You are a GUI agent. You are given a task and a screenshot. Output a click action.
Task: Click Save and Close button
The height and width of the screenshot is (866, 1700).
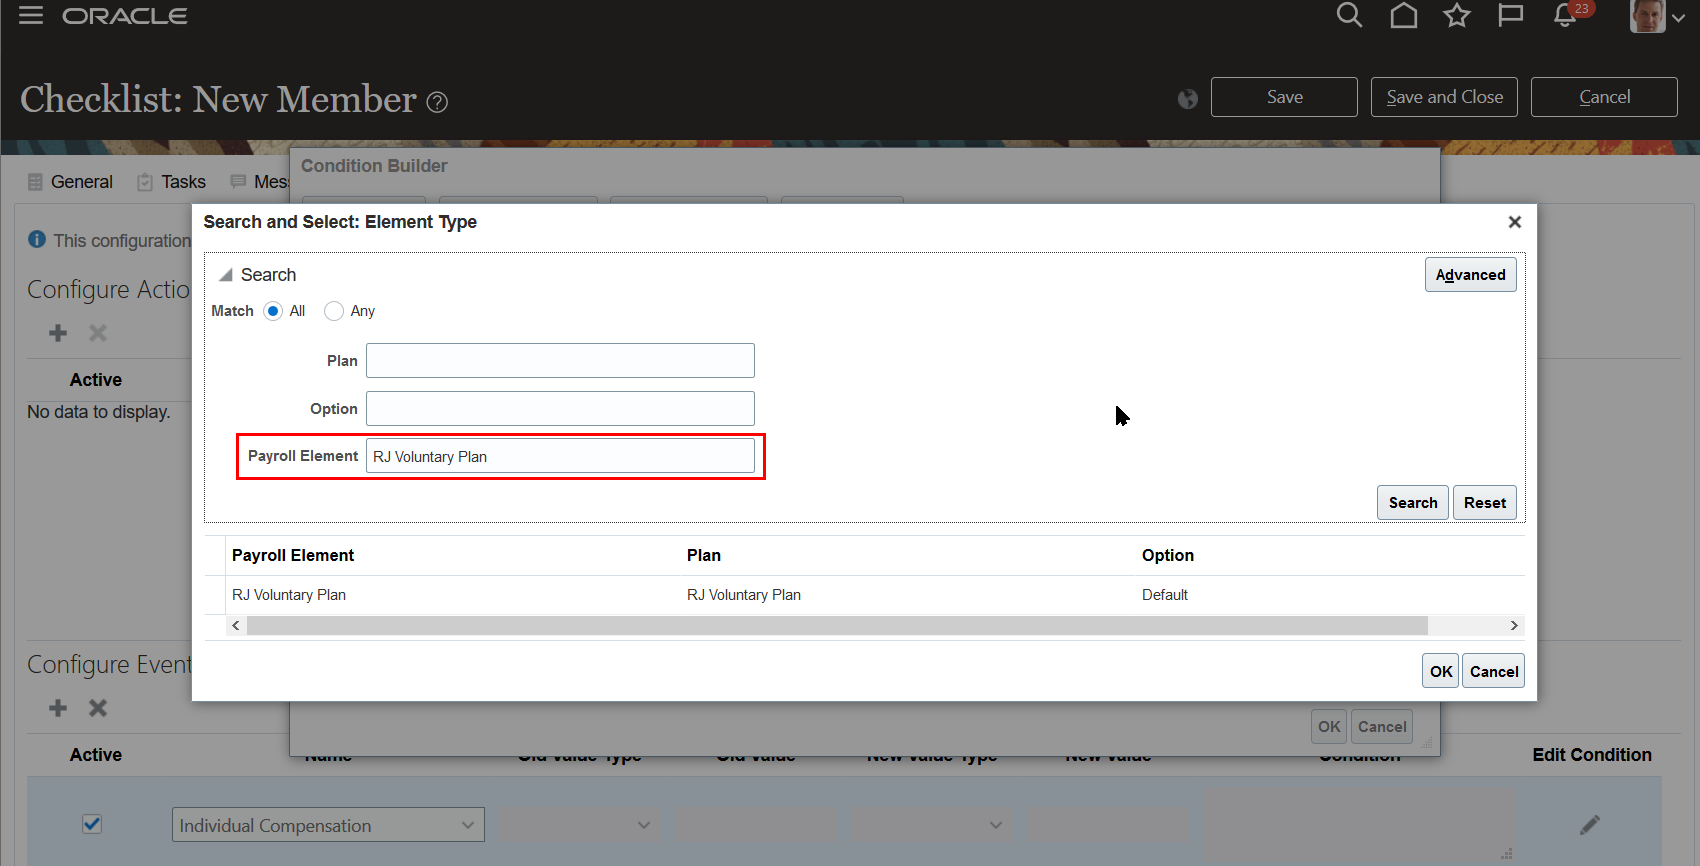[x=1444, y=97]
